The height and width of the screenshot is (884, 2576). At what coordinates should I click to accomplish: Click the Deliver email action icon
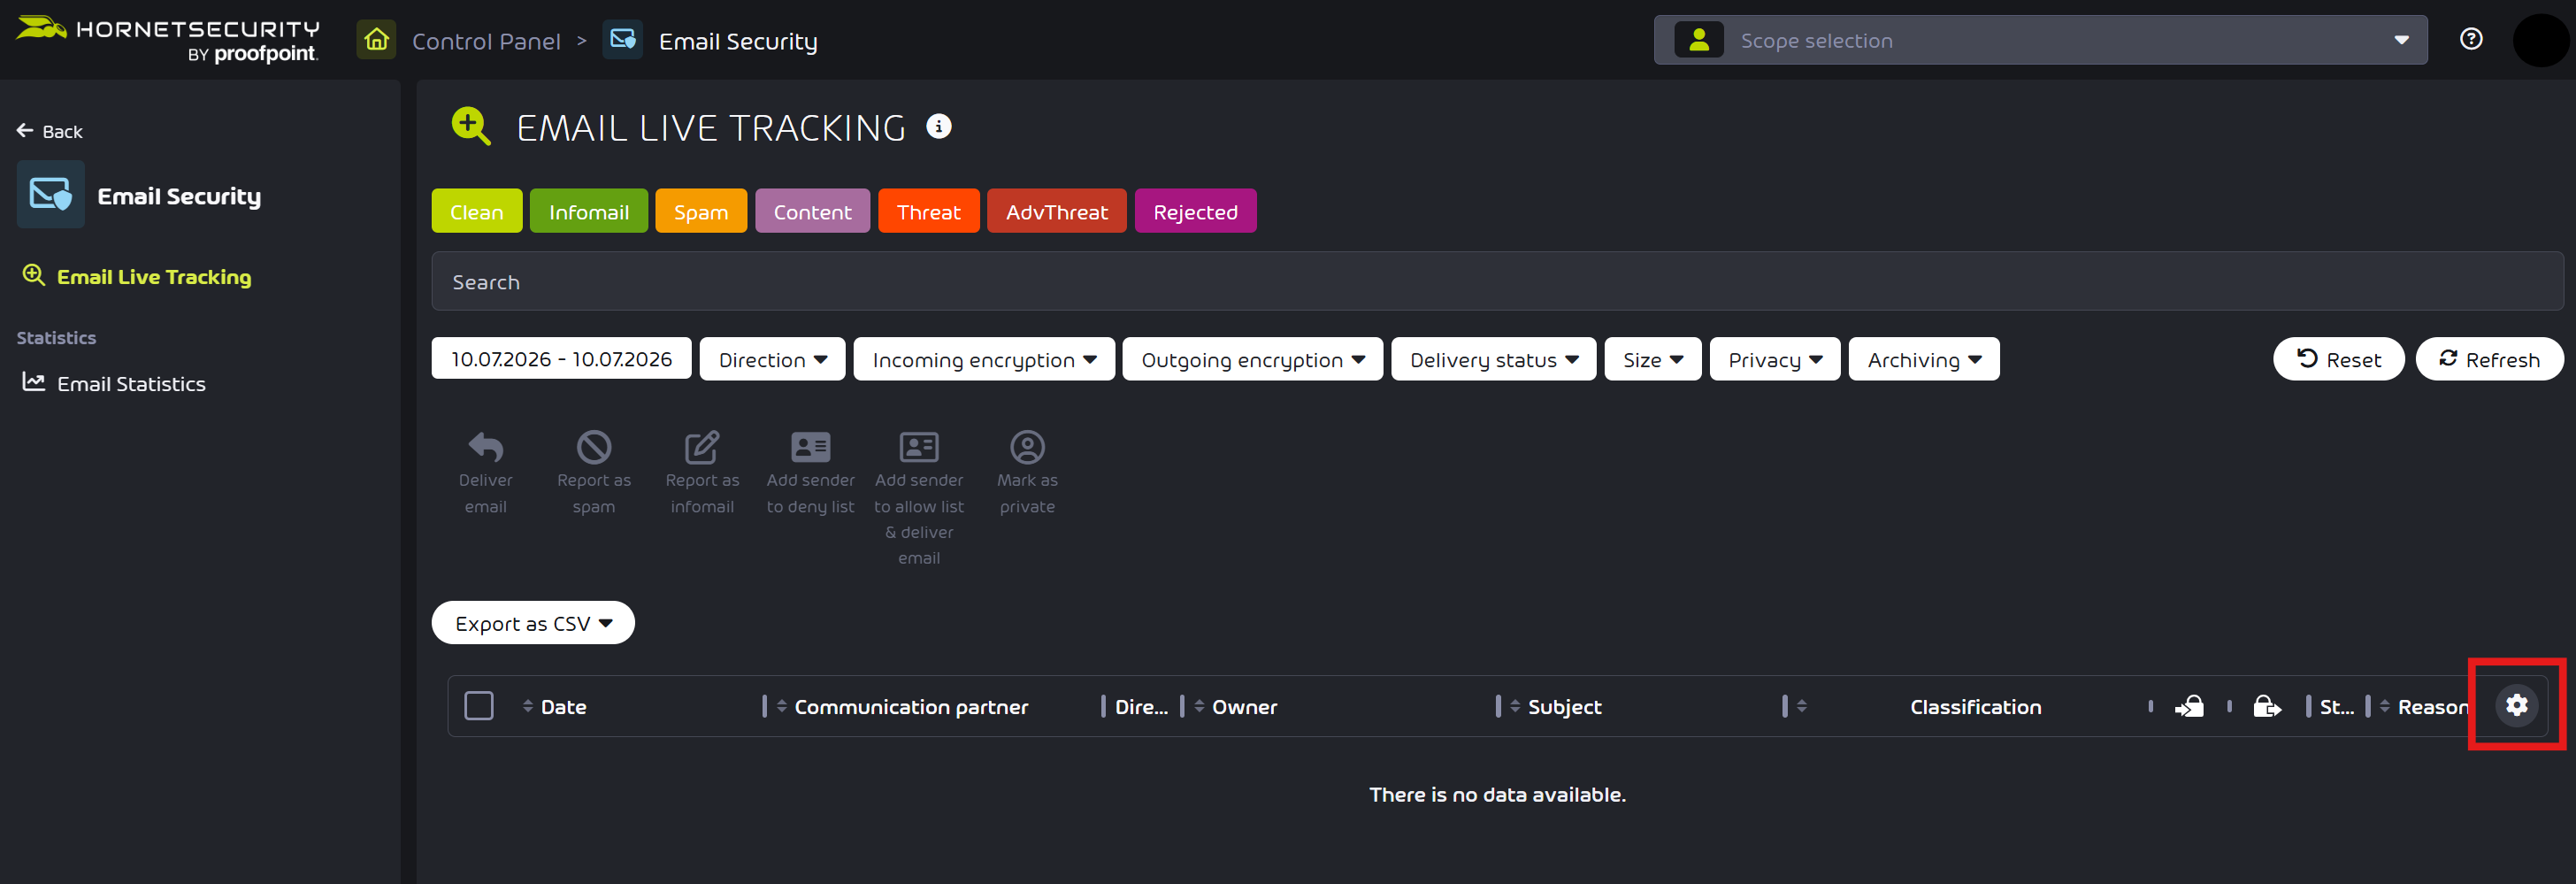tap(486, 447)
